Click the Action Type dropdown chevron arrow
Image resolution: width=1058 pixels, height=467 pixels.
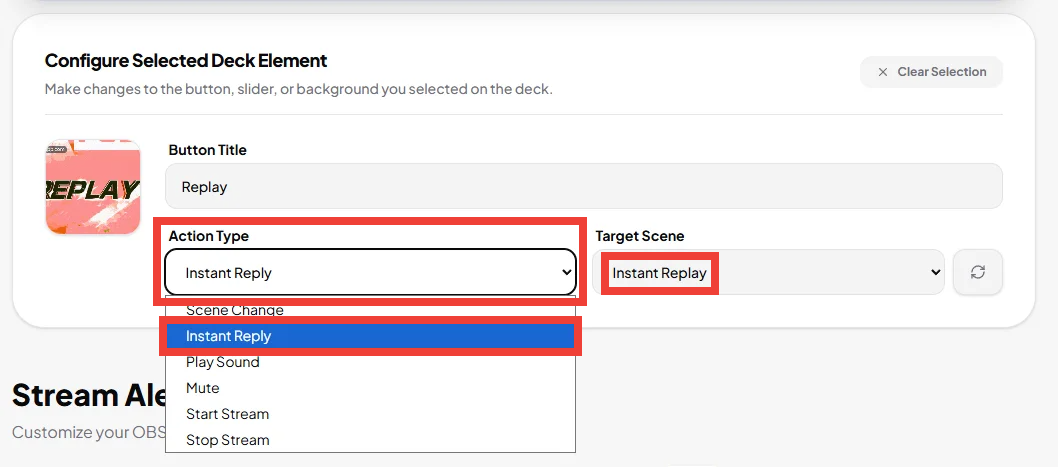[566, 272]
